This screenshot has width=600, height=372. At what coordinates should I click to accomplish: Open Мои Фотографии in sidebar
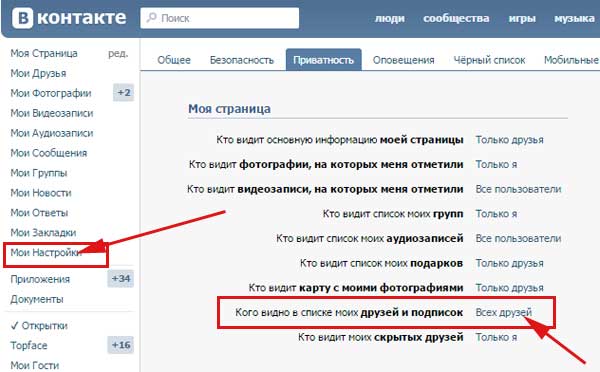click(51, 93)
